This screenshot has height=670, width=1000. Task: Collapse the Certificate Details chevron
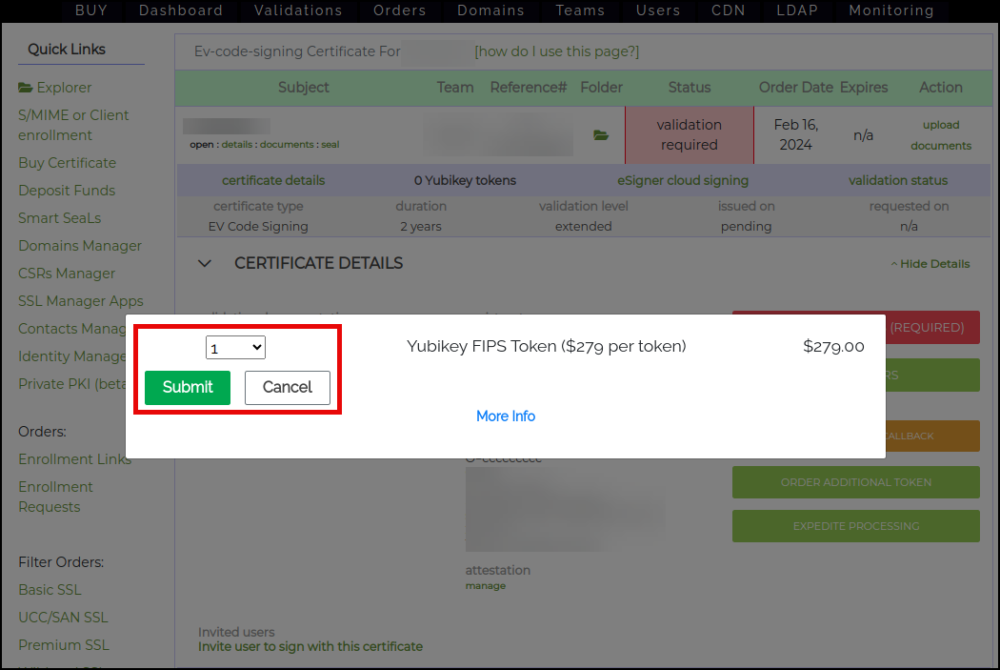pos(205,263)
